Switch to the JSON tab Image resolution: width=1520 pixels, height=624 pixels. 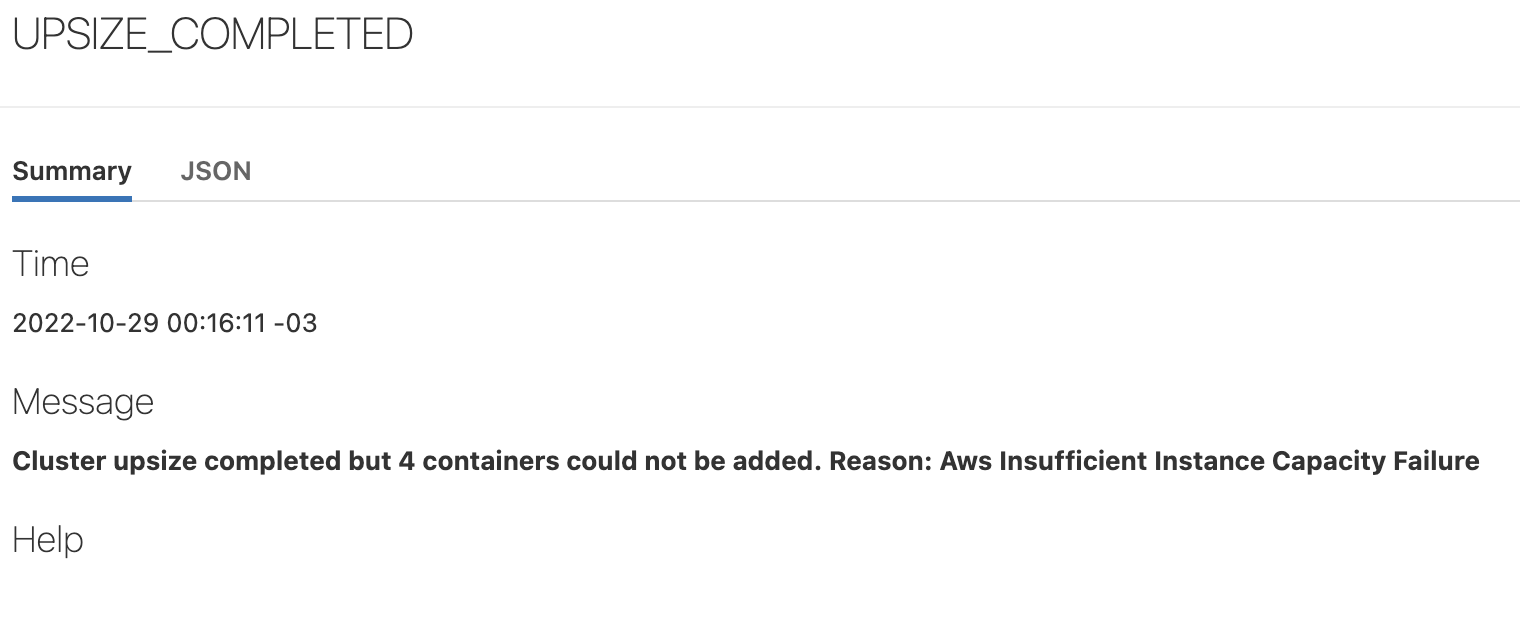(x=215, y=172)
